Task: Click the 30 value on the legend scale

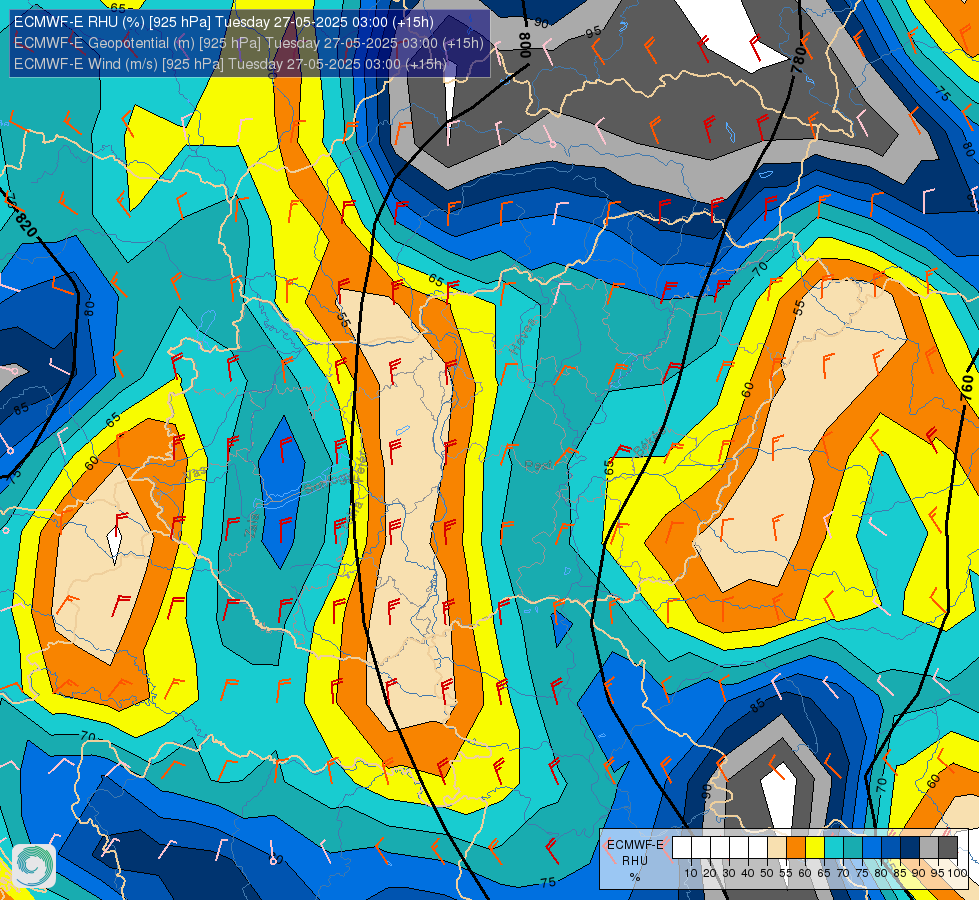Action: 729,873
